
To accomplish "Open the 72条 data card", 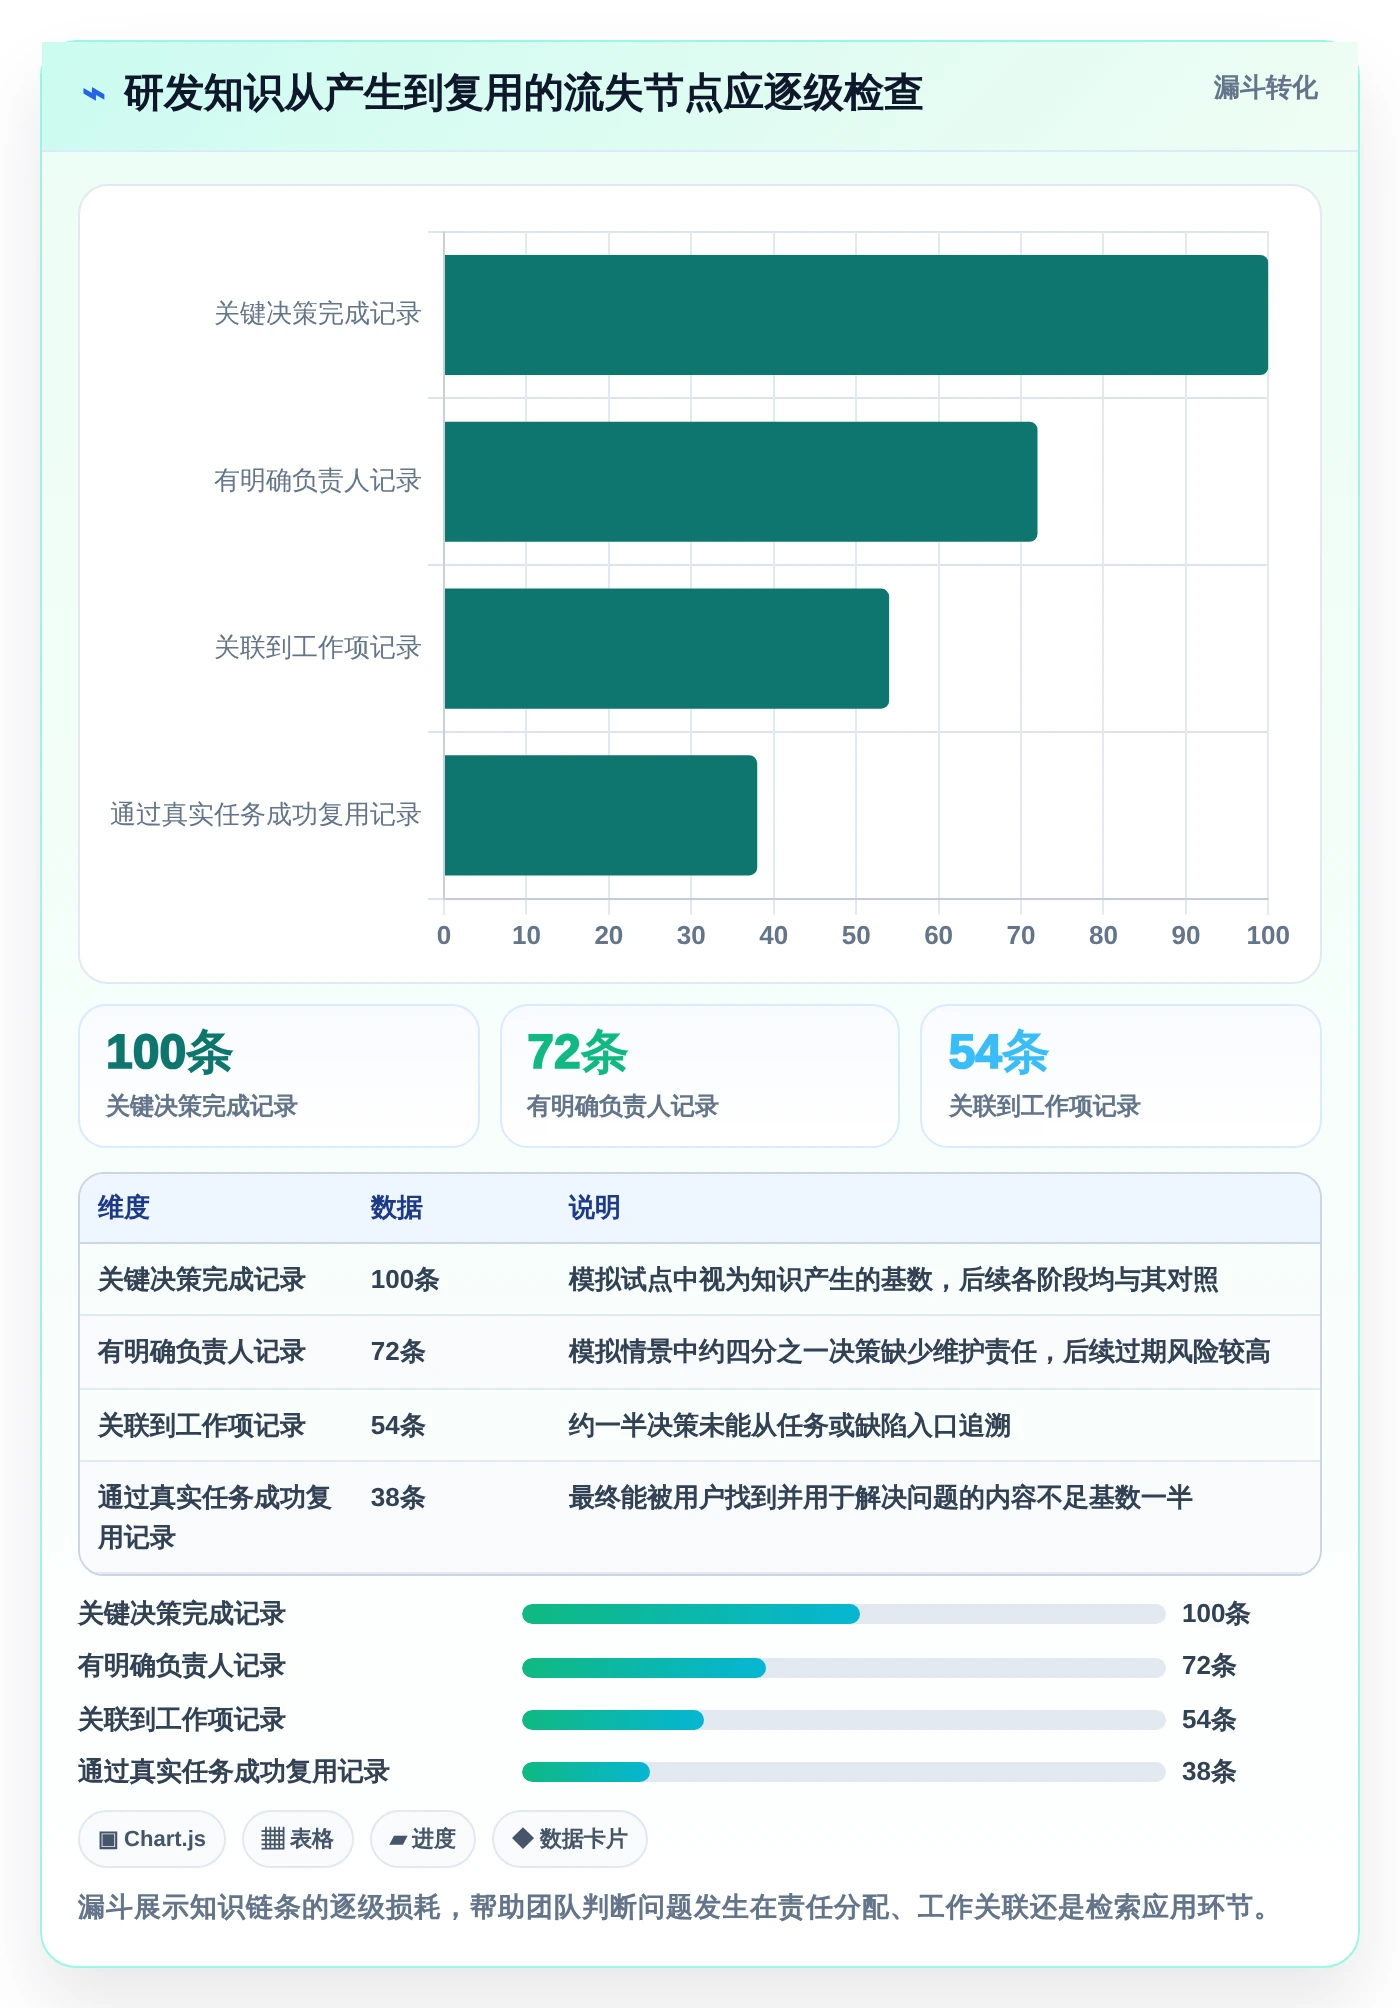I will coord(700,1076).
